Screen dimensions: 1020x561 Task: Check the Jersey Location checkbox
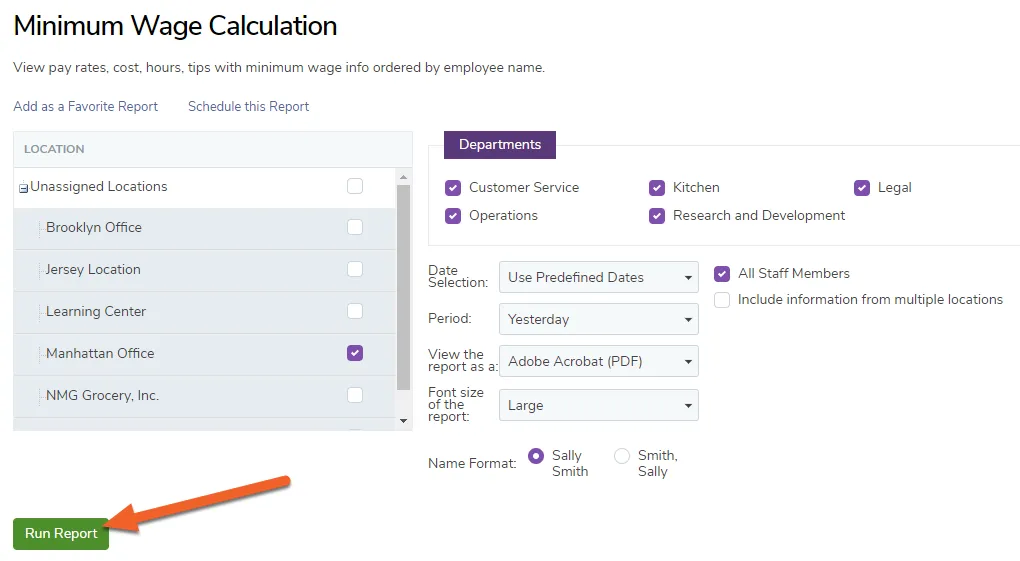click(355, 269)
